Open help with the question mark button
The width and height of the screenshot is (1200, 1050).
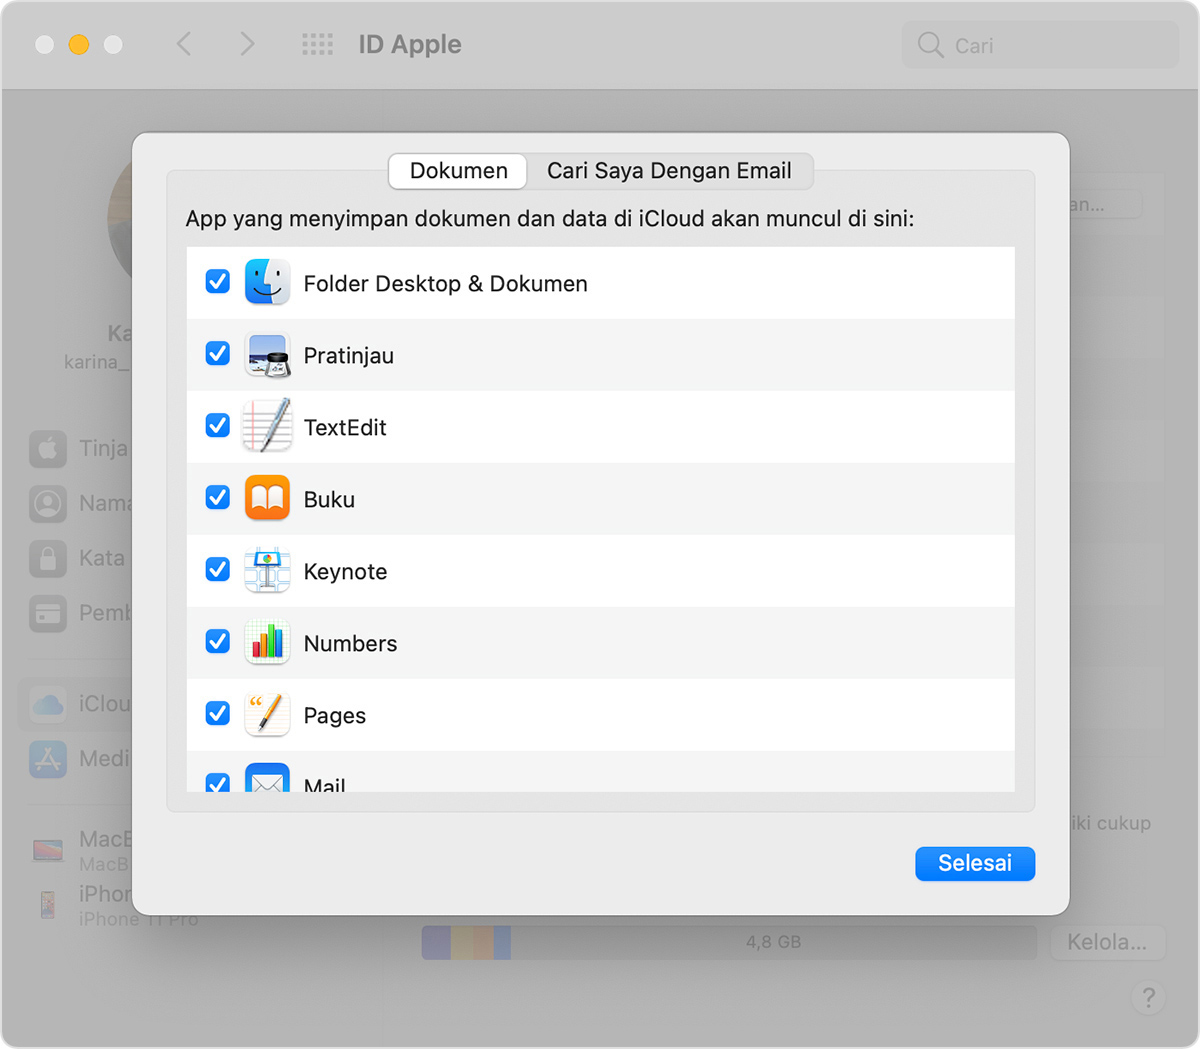coord(1148,997)
